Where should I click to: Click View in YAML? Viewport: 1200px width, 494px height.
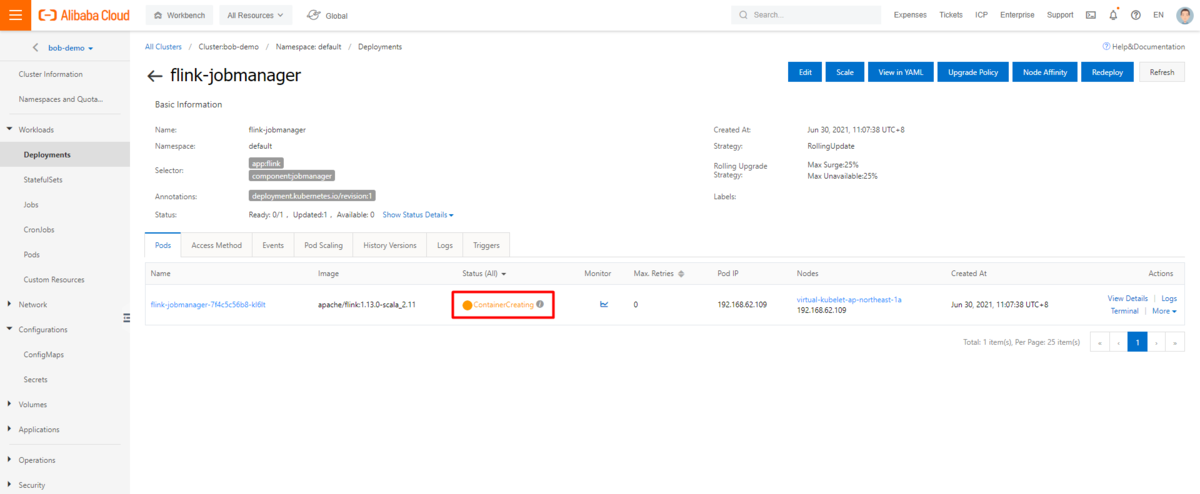click(x=900, y=72)
